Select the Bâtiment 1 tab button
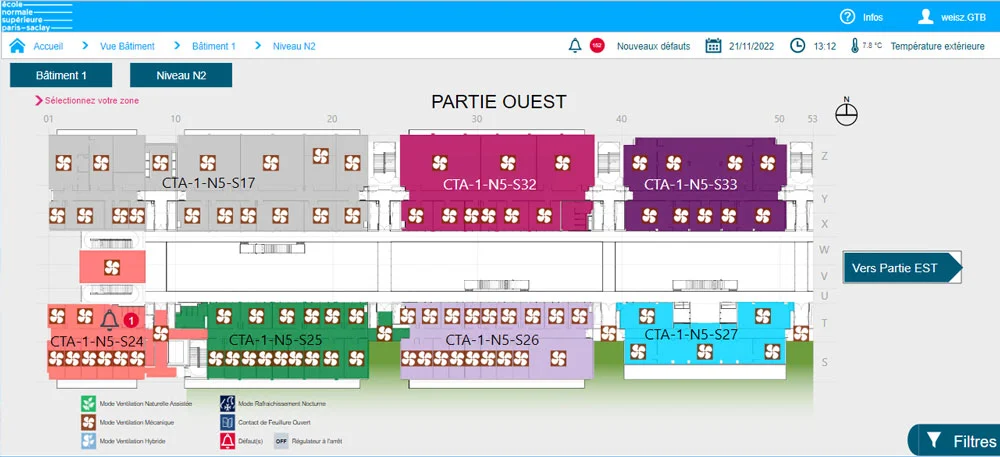Screen dimensions: 1000x457 pos(61,75)
